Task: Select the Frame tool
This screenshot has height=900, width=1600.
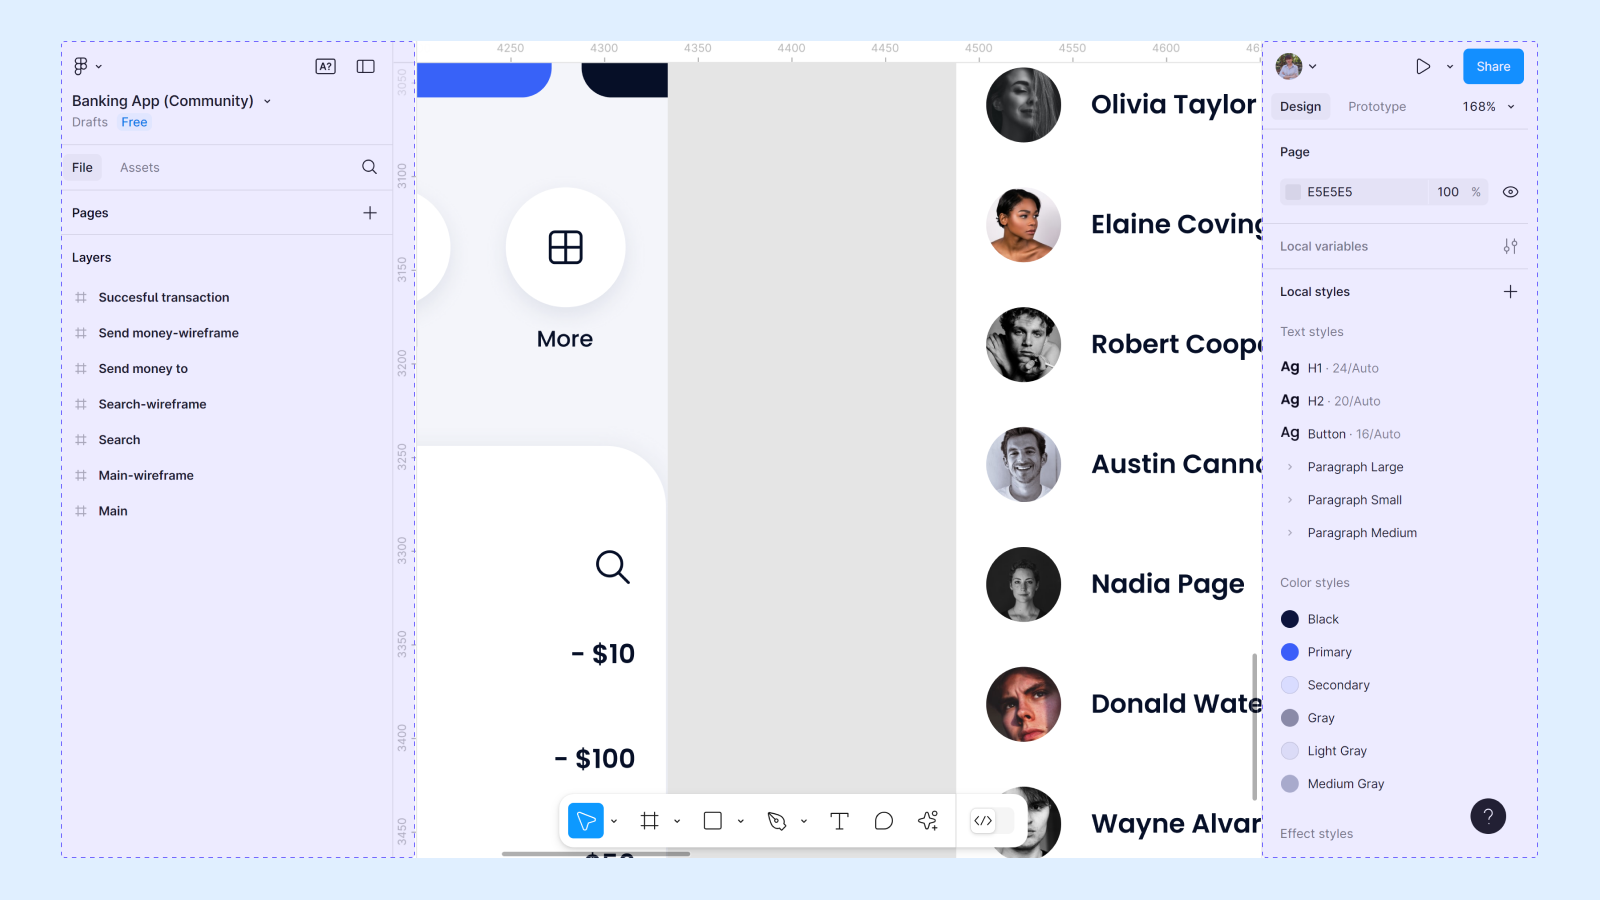Action: 650,820
